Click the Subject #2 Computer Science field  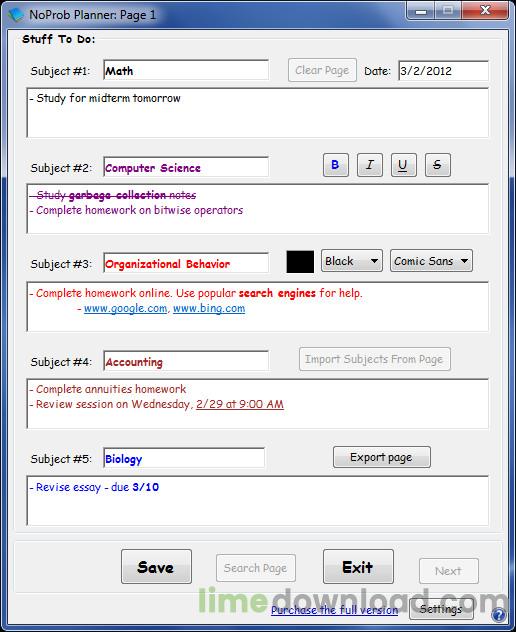[186, 167]
